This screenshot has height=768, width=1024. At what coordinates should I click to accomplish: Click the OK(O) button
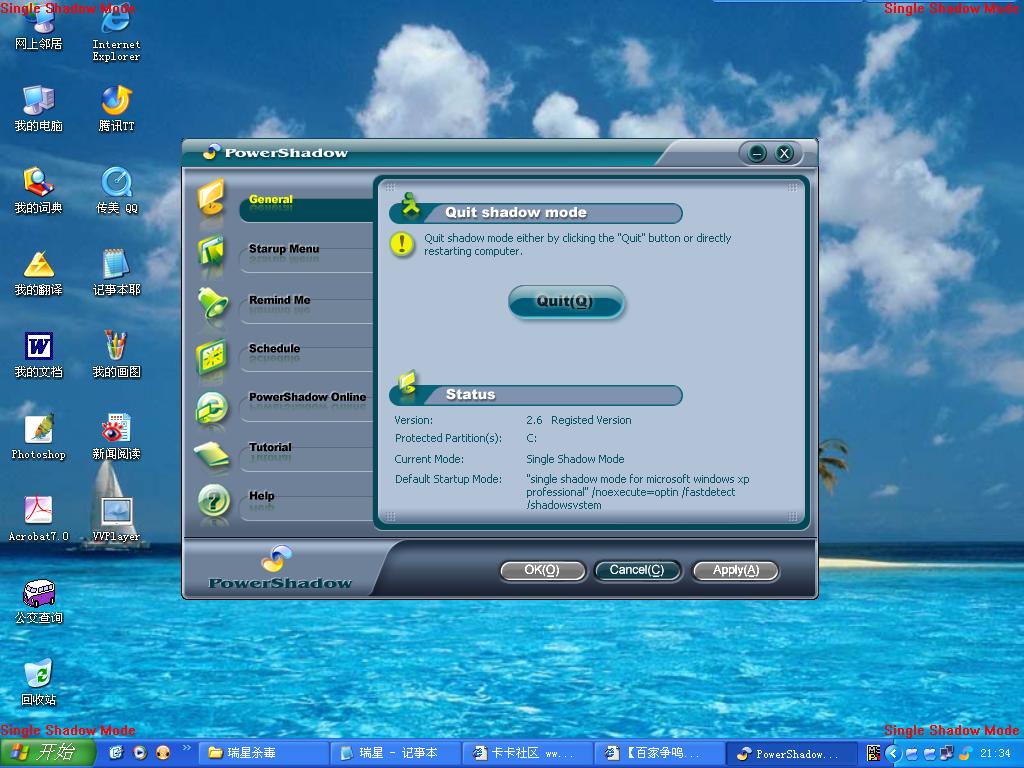pyautogui.click(x=541, y=570)
